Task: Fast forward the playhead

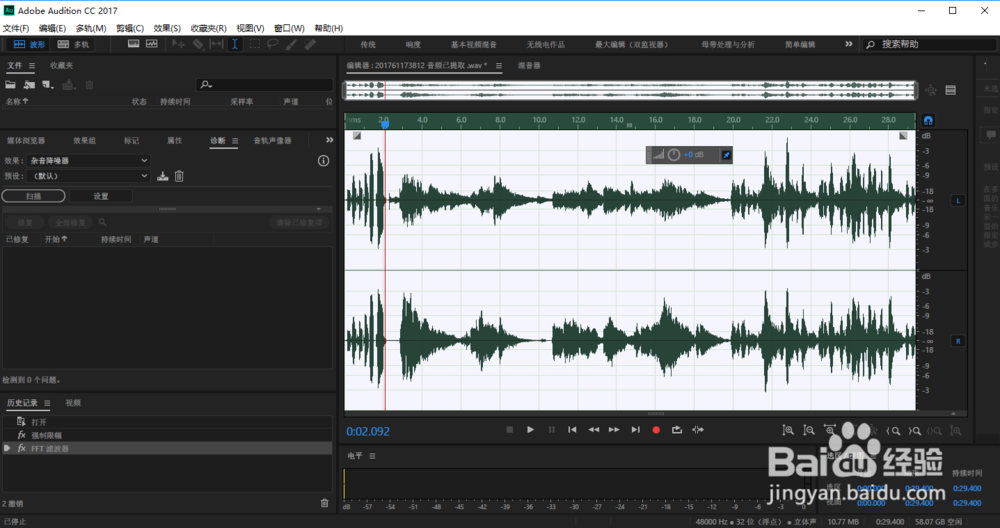Action: 614,430
